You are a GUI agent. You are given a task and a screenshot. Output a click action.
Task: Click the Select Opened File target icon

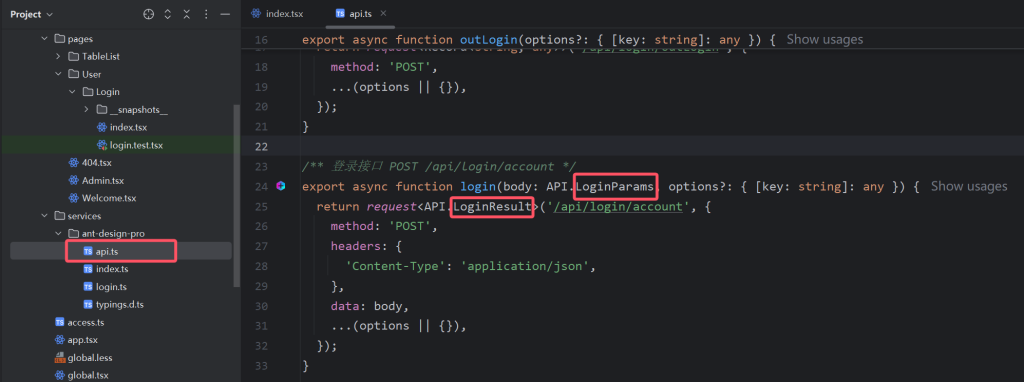pos(148,14)
